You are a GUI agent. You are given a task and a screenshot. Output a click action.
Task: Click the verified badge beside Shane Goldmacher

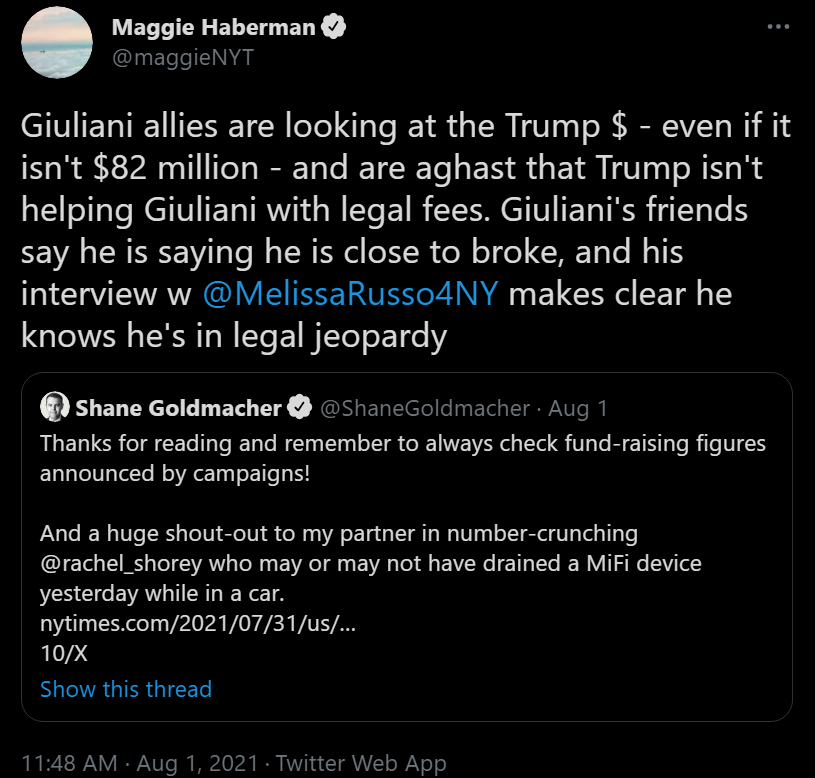point(298,407)
